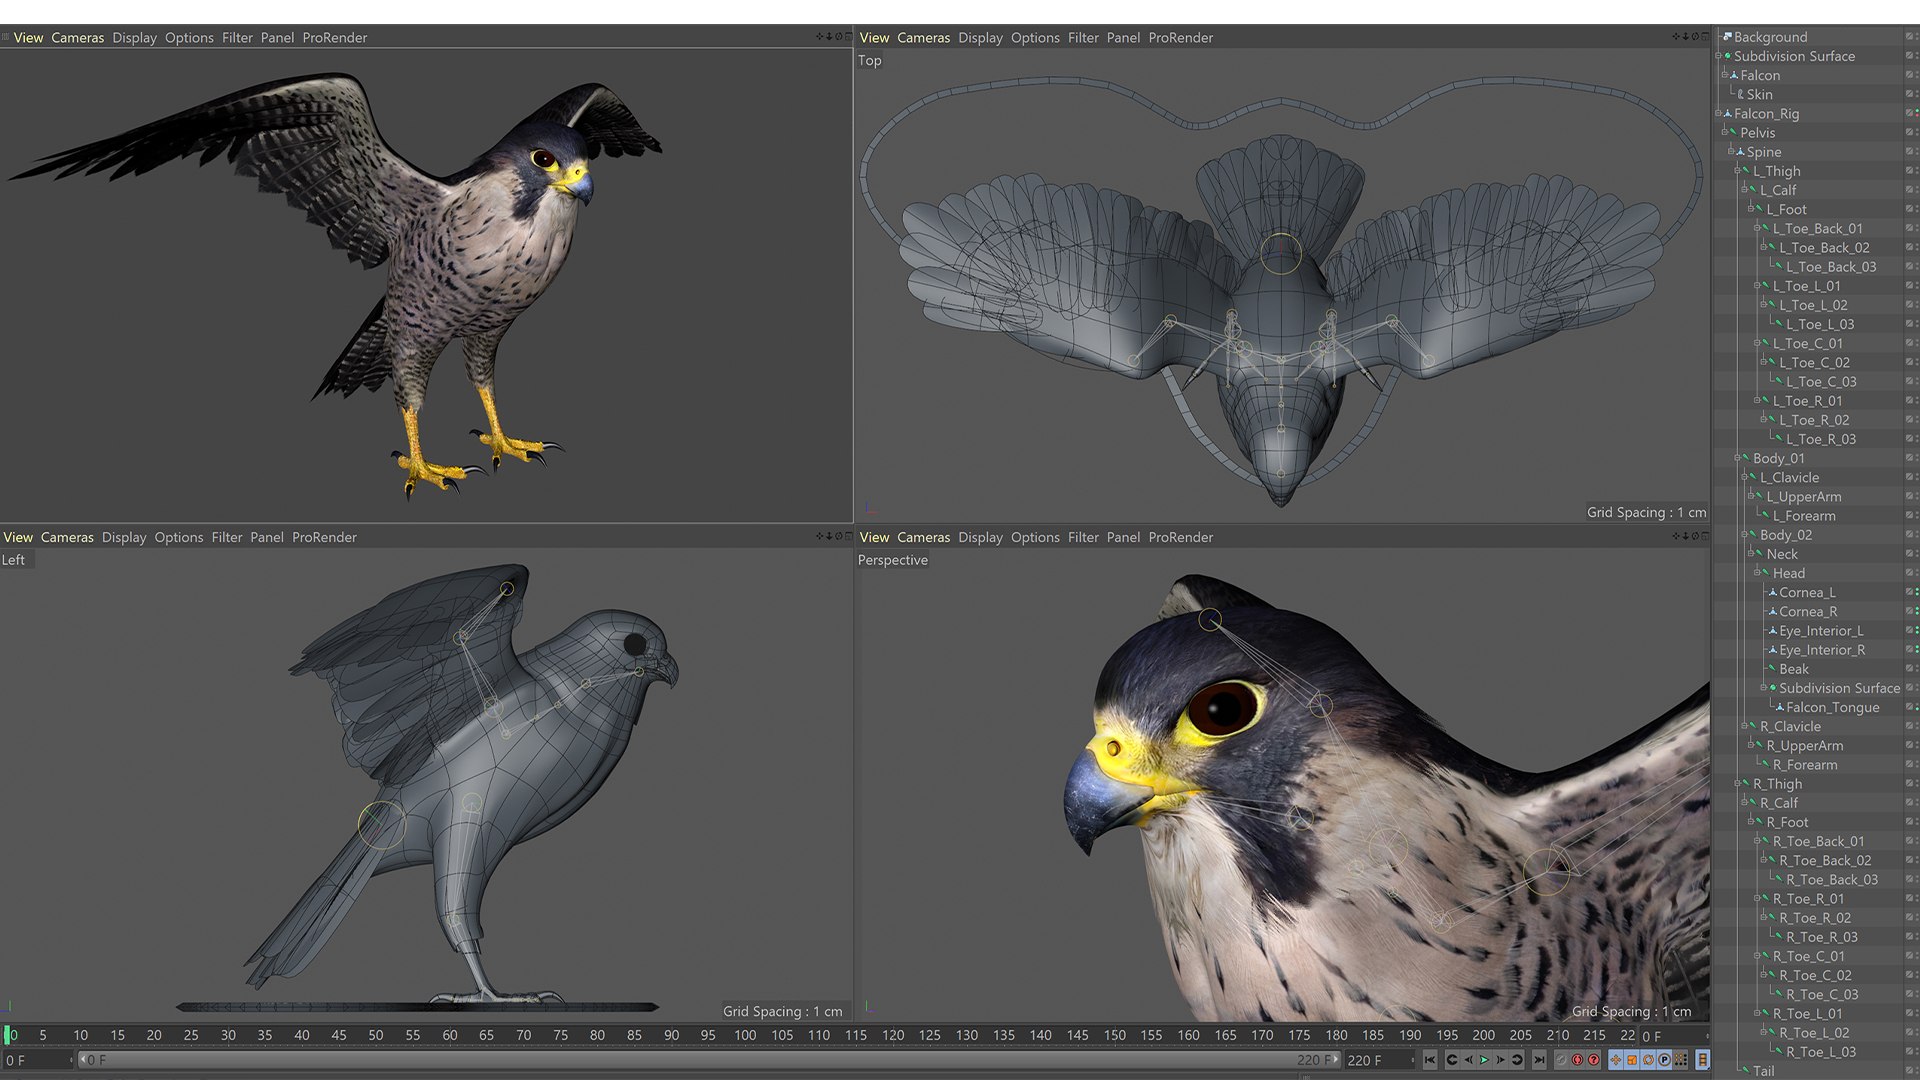Viewport: 1920px width, 1080px height.
Task: Toggle Parameter keyframe recording P icon
Action: click(x=1664, y=1060)
